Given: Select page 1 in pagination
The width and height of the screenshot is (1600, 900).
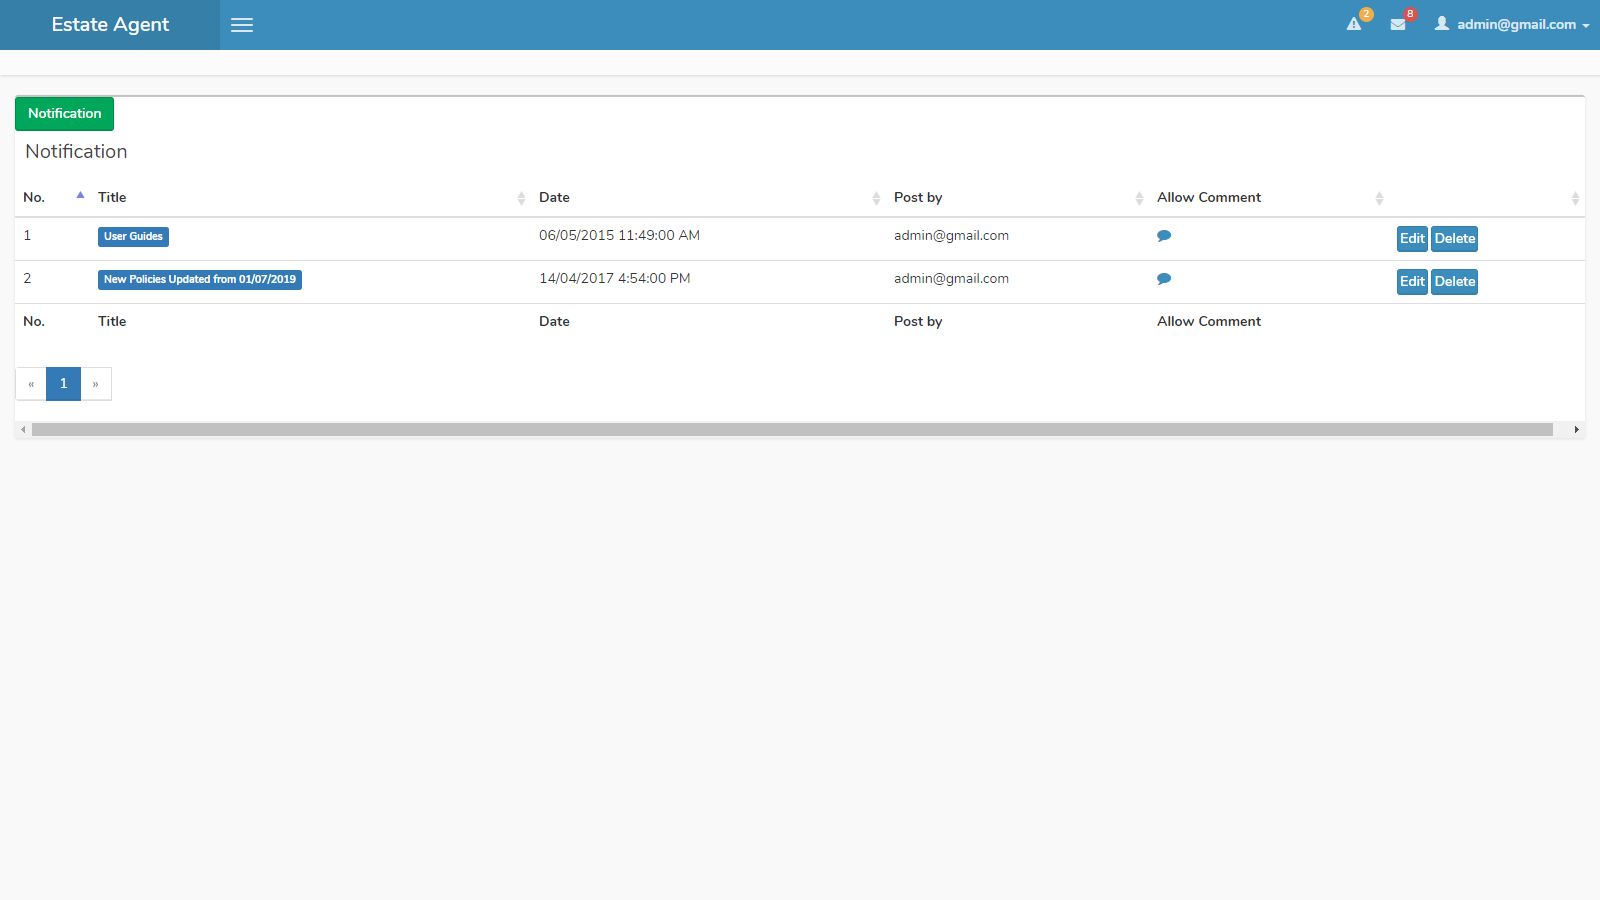Looking at the screenshot, I should pyautogui.click(x=63, y=384).
